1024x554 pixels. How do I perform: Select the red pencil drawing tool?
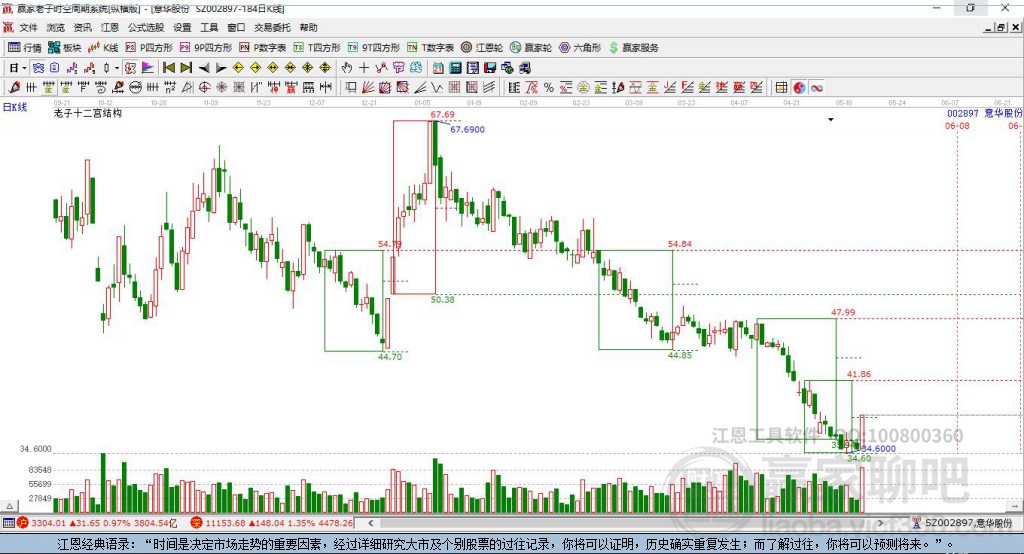pos(14,88)
